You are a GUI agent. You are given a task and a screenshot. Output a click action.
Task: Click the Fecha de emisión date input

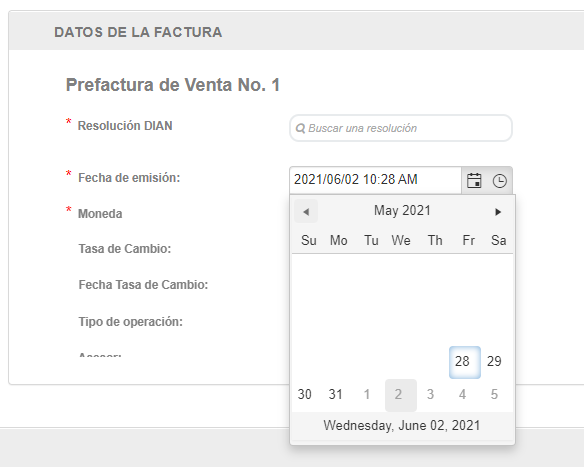[x=375, y=180]
